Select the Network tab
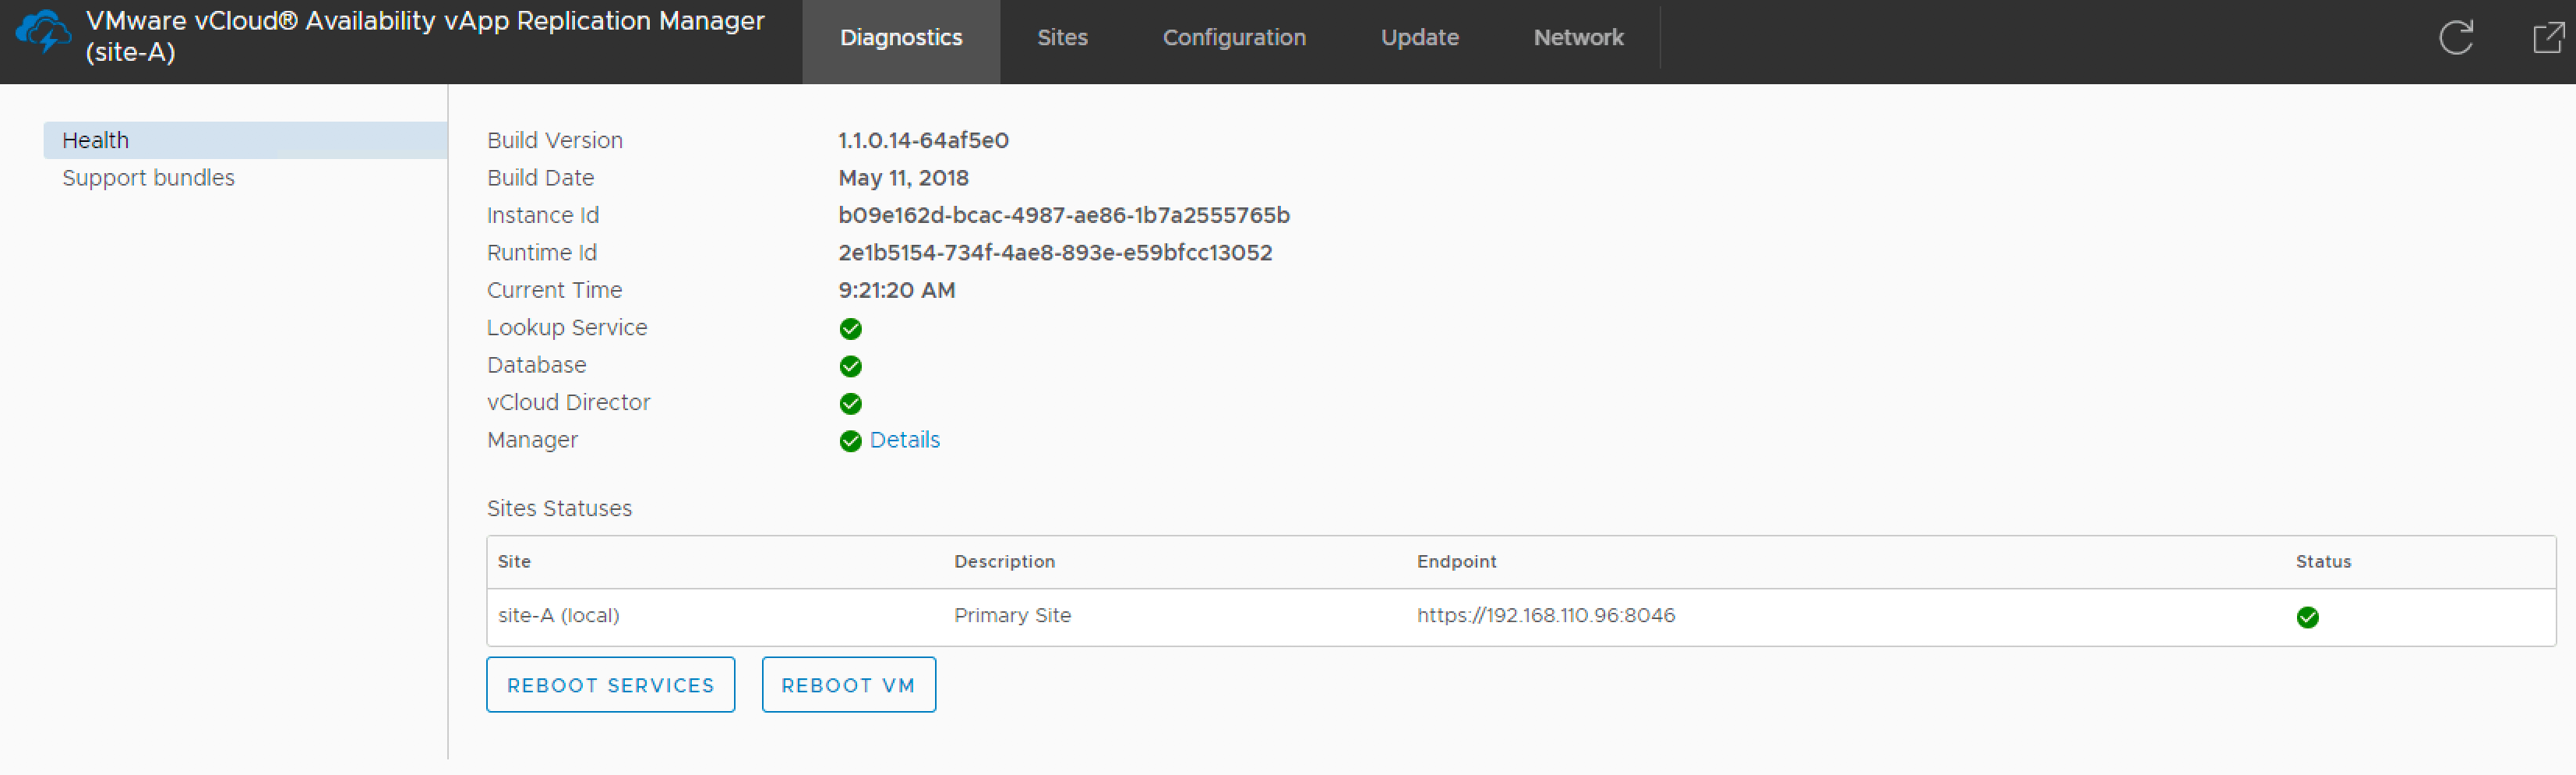Viewport: 2576px width, 775px height. point(1577,38)
